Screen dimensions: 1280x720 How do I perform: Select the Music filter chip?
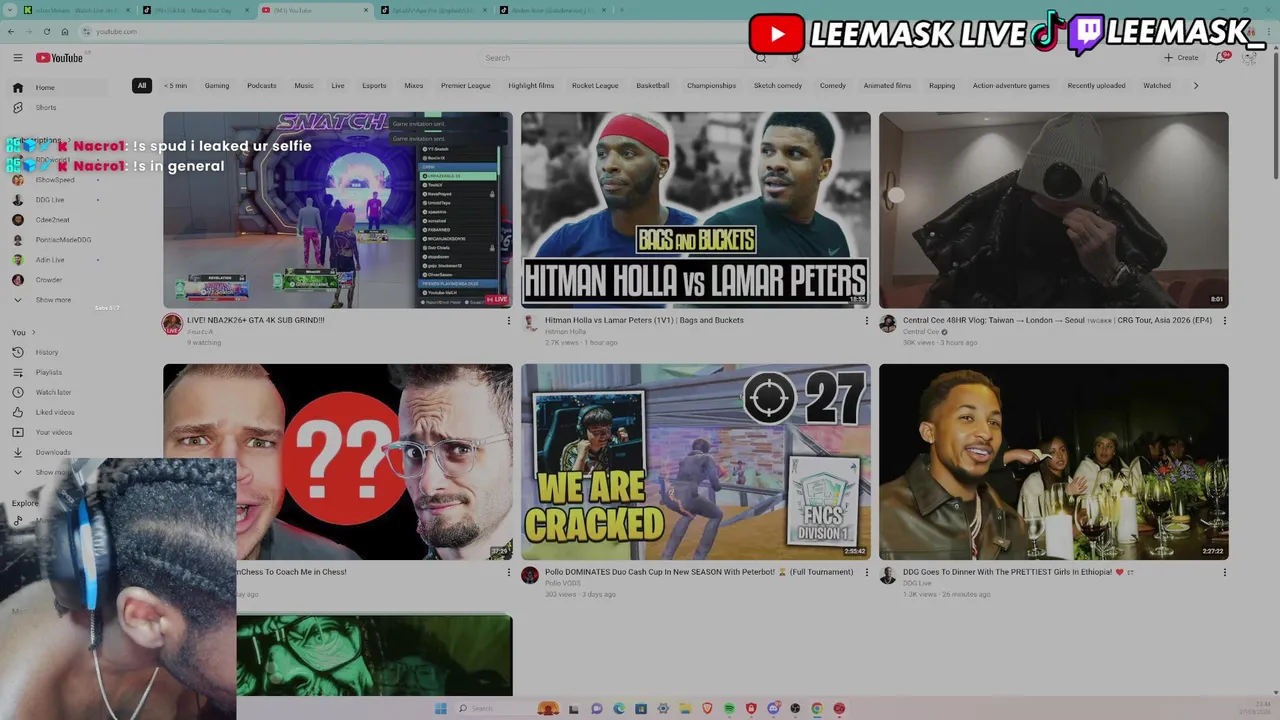pos(304,86)
